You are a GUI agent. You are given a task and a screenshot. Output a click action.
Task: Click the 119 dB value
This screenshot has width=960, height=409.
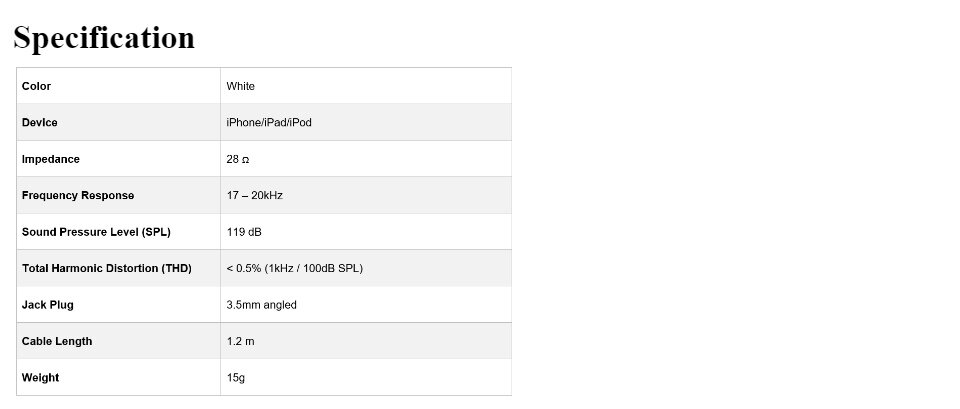pos(244,232)
